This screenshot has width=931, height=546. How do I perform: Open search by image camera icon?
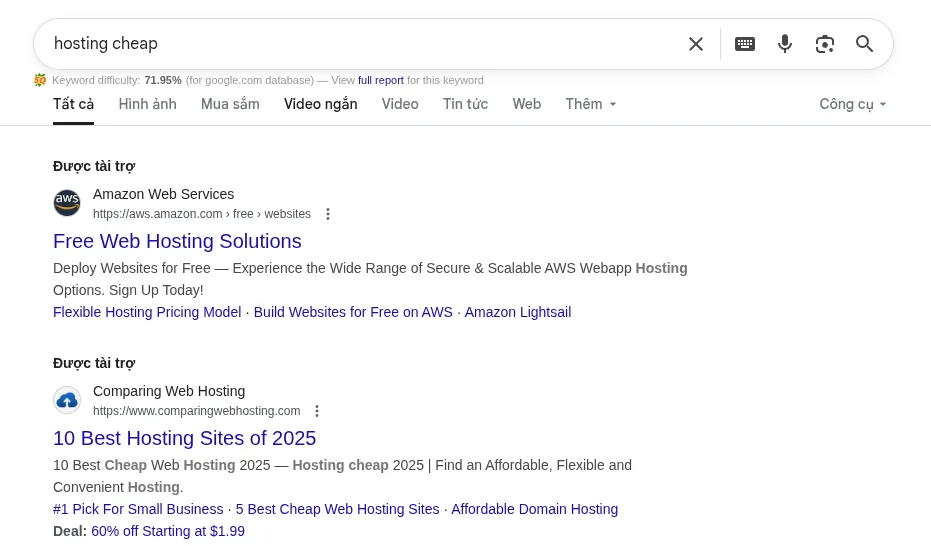pyautogui.click(x=825, y=44)
